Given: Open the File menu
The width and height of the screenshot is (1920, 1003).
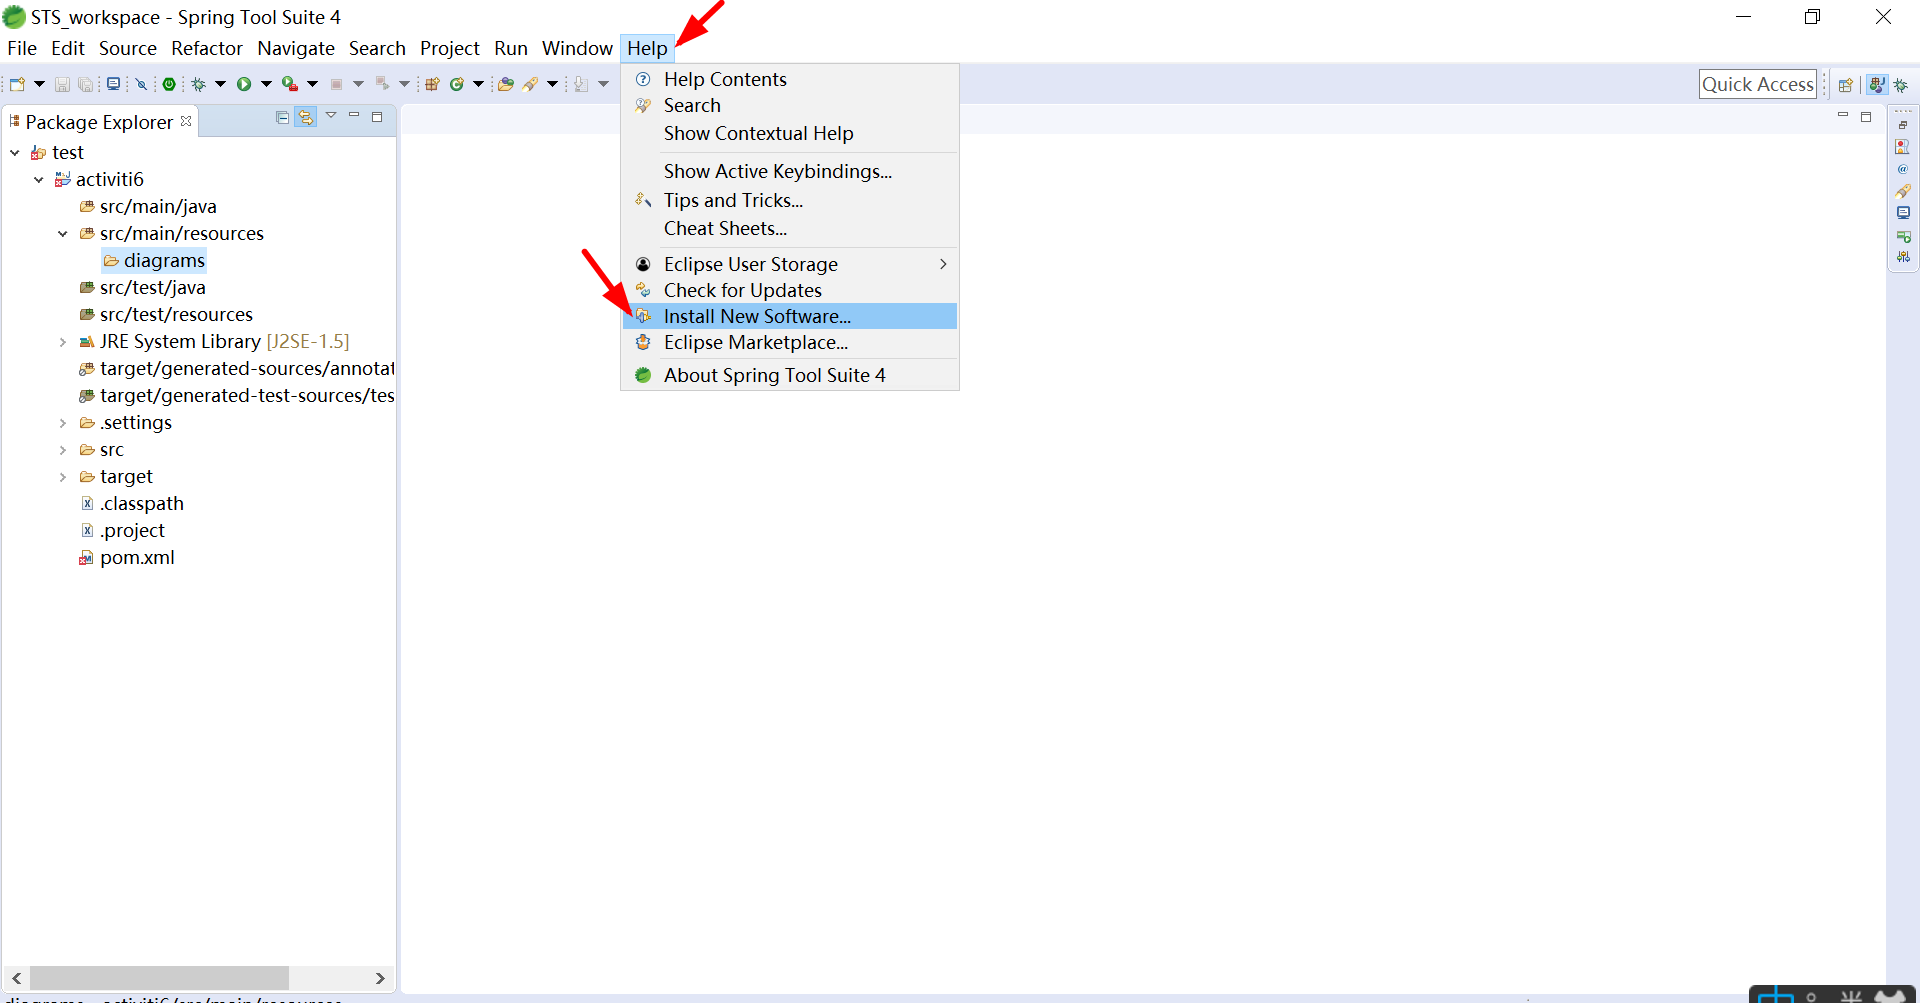Looking at the screenshot, I should (x=22, y=48).
